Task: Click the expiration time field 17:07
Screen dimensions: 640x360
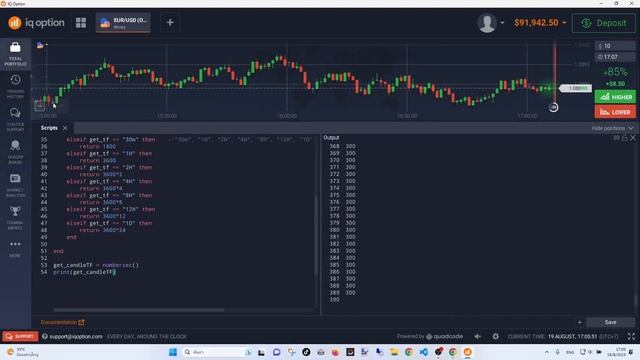Action: [x=615, y=57]
